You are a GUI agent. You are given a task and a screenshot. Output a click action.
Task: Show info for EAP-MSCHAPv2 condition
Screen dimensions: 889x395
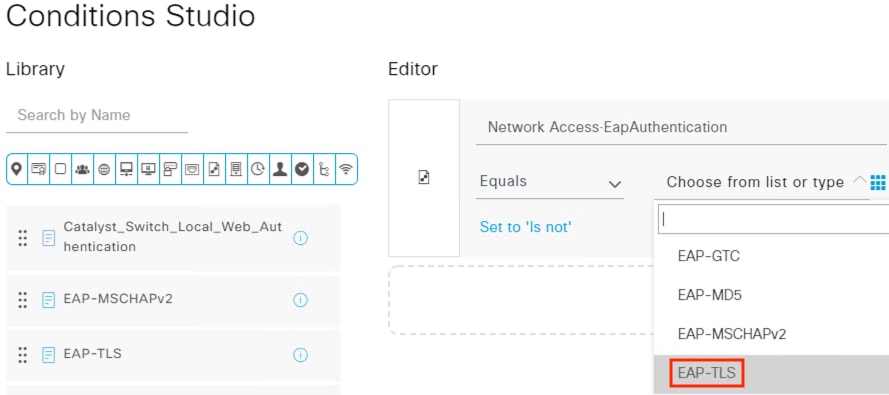[x=300, y=300]
